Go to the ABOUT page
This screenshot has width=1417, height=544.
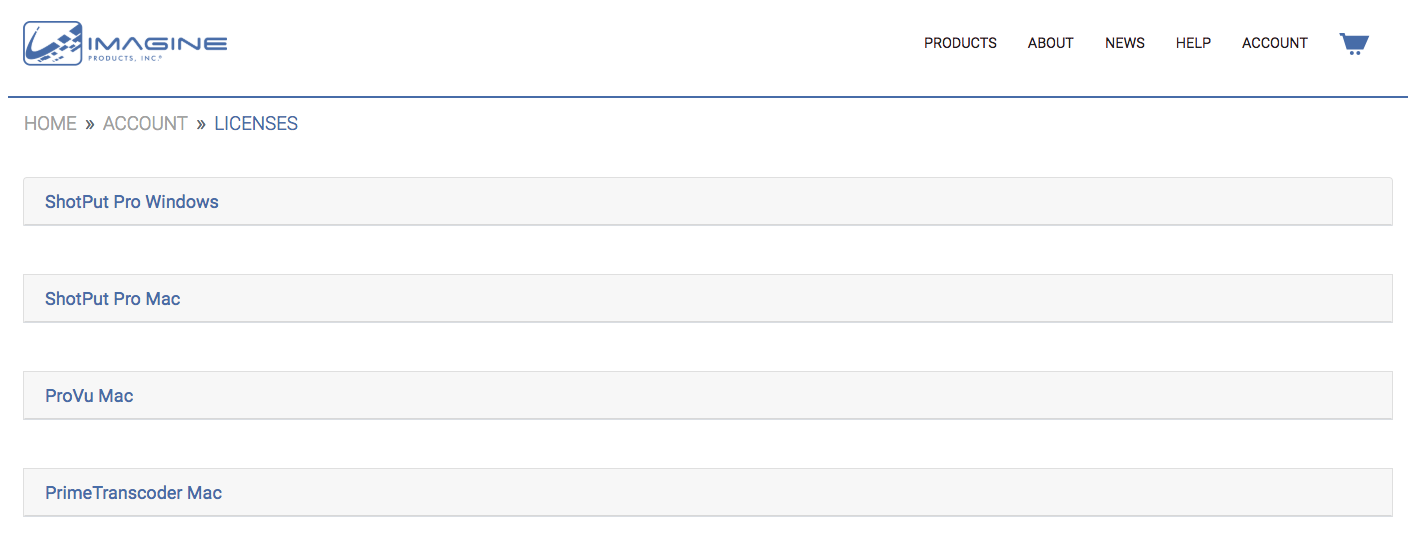point(1050,43)
